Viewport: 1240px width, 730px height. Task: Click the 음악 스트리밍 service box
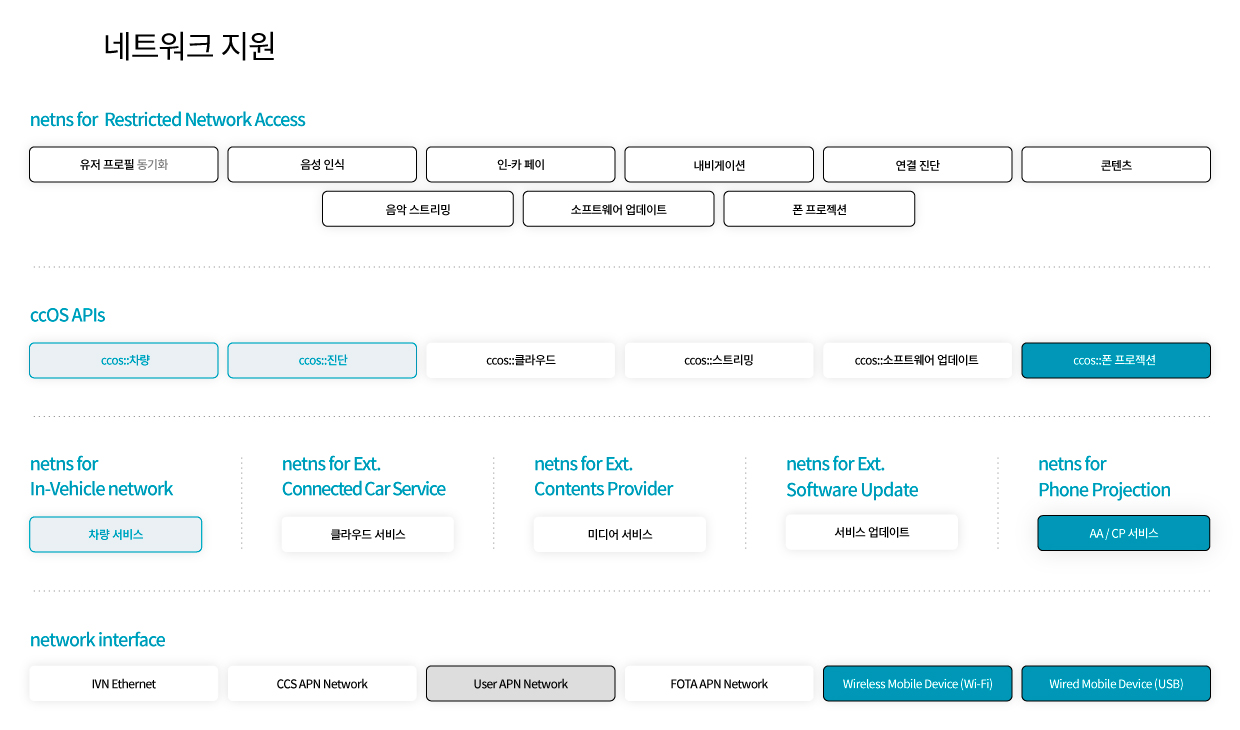(417, 208)
